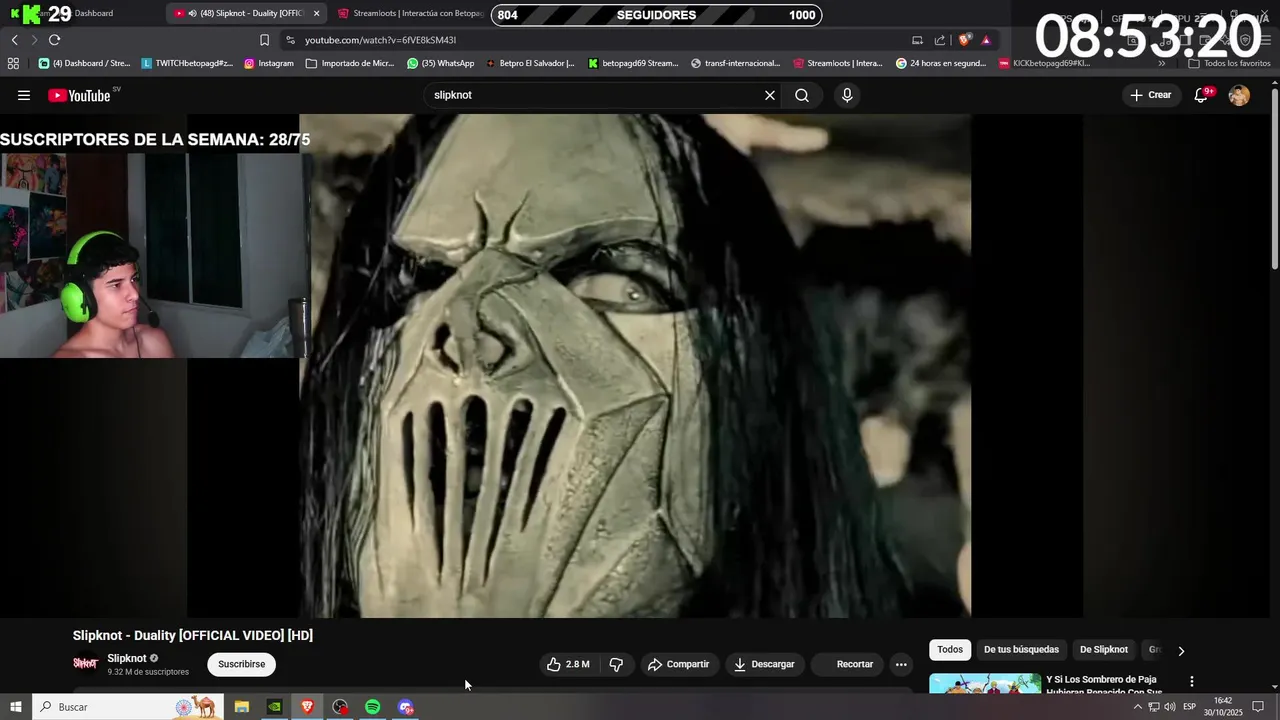Reload the current page
The width and height of the screenshot is (1280, 720).
coord(54,40)
